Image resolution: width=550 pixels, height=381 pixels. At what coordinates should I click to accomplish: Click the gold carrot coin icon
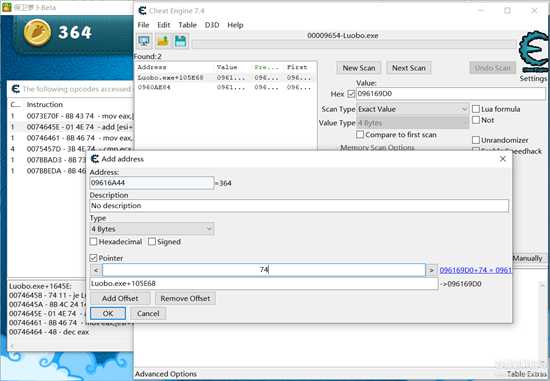pos(37,32)
